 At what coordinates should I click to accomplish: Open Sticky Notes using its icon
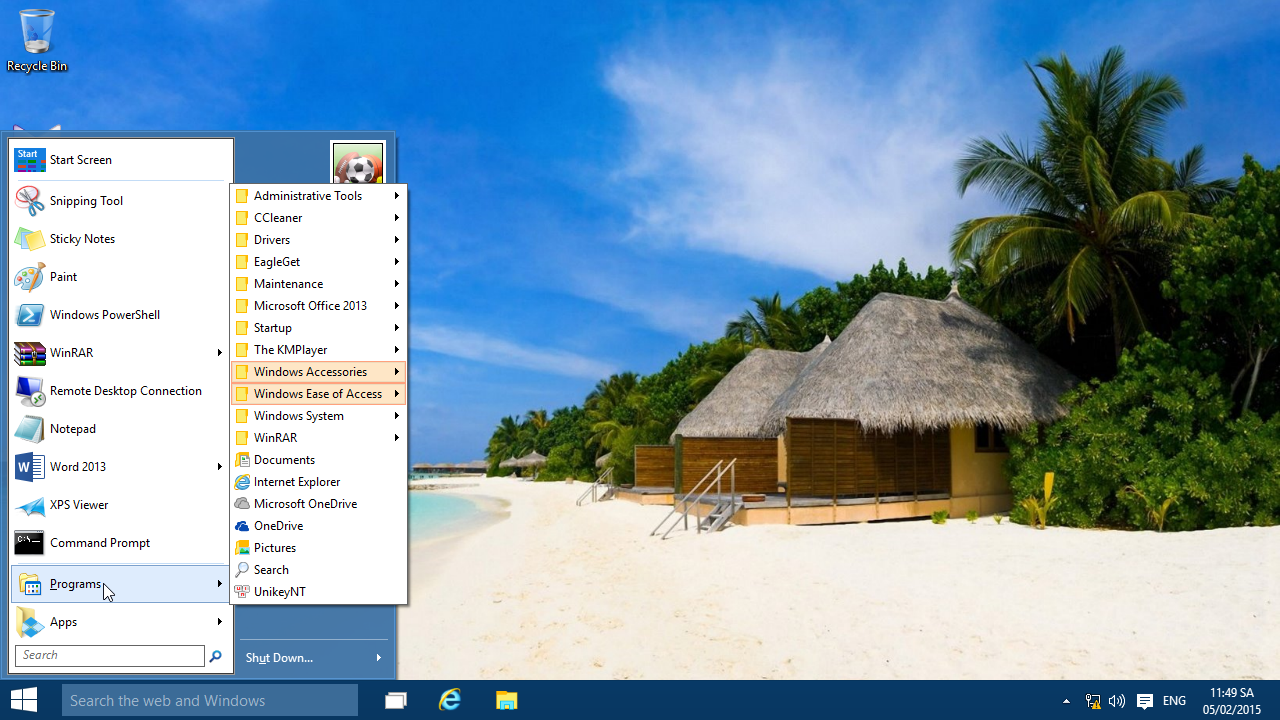pos(29,239)
